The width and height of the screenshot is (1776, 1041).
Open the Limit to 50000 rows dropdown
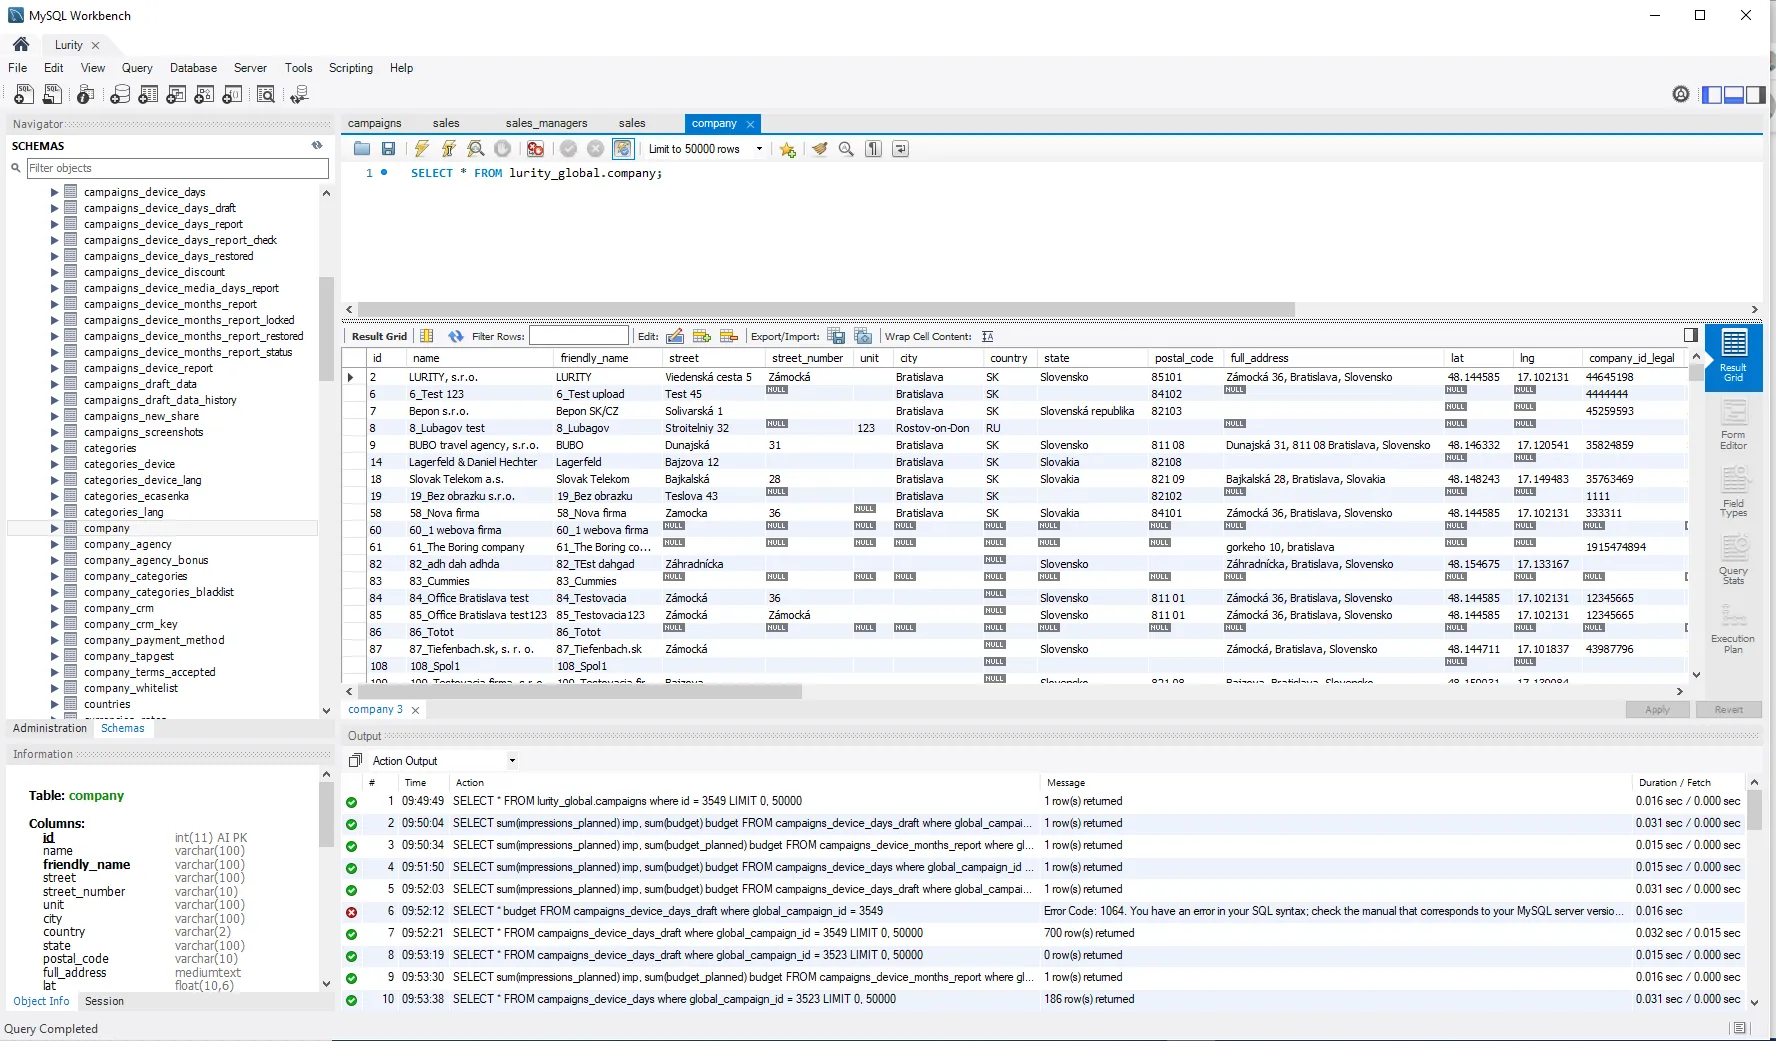point(759,148)
